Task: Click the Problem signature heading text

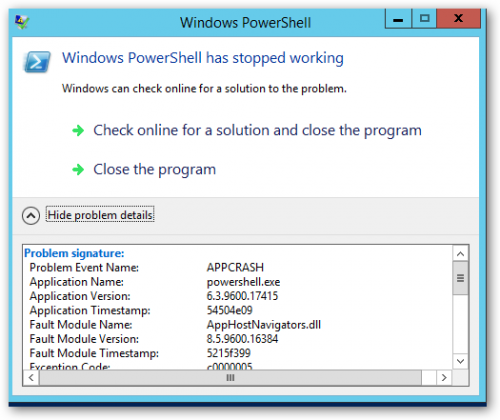Action: (74, 253)
